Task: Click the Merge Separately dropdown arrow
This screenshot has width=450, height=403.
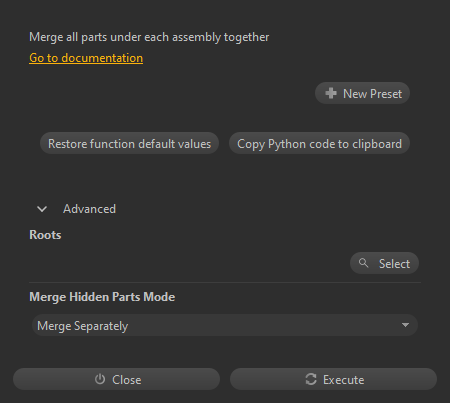Action: pos(405,325)
